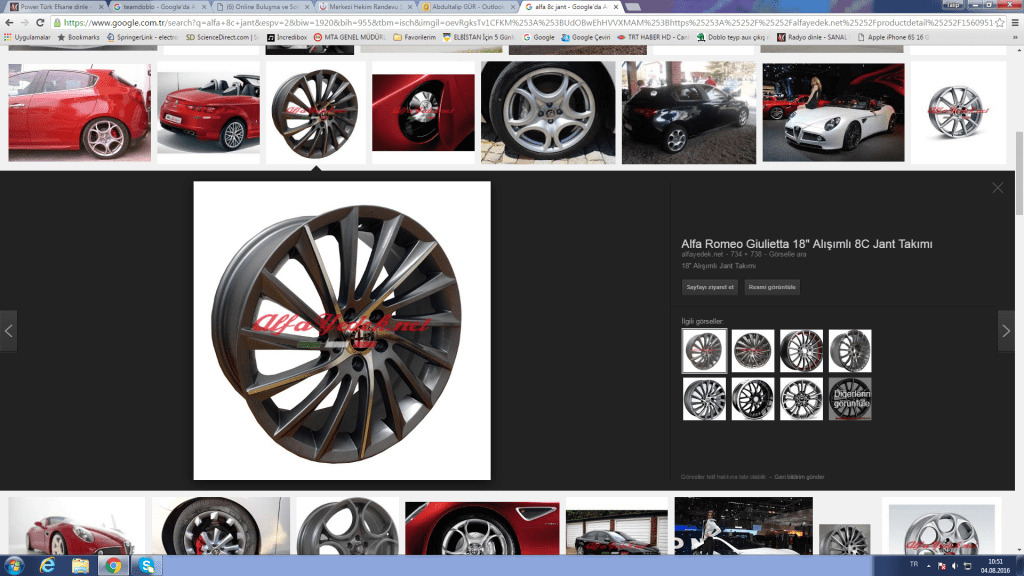Open the SpringerLink bookmark

tap(142, 37)
